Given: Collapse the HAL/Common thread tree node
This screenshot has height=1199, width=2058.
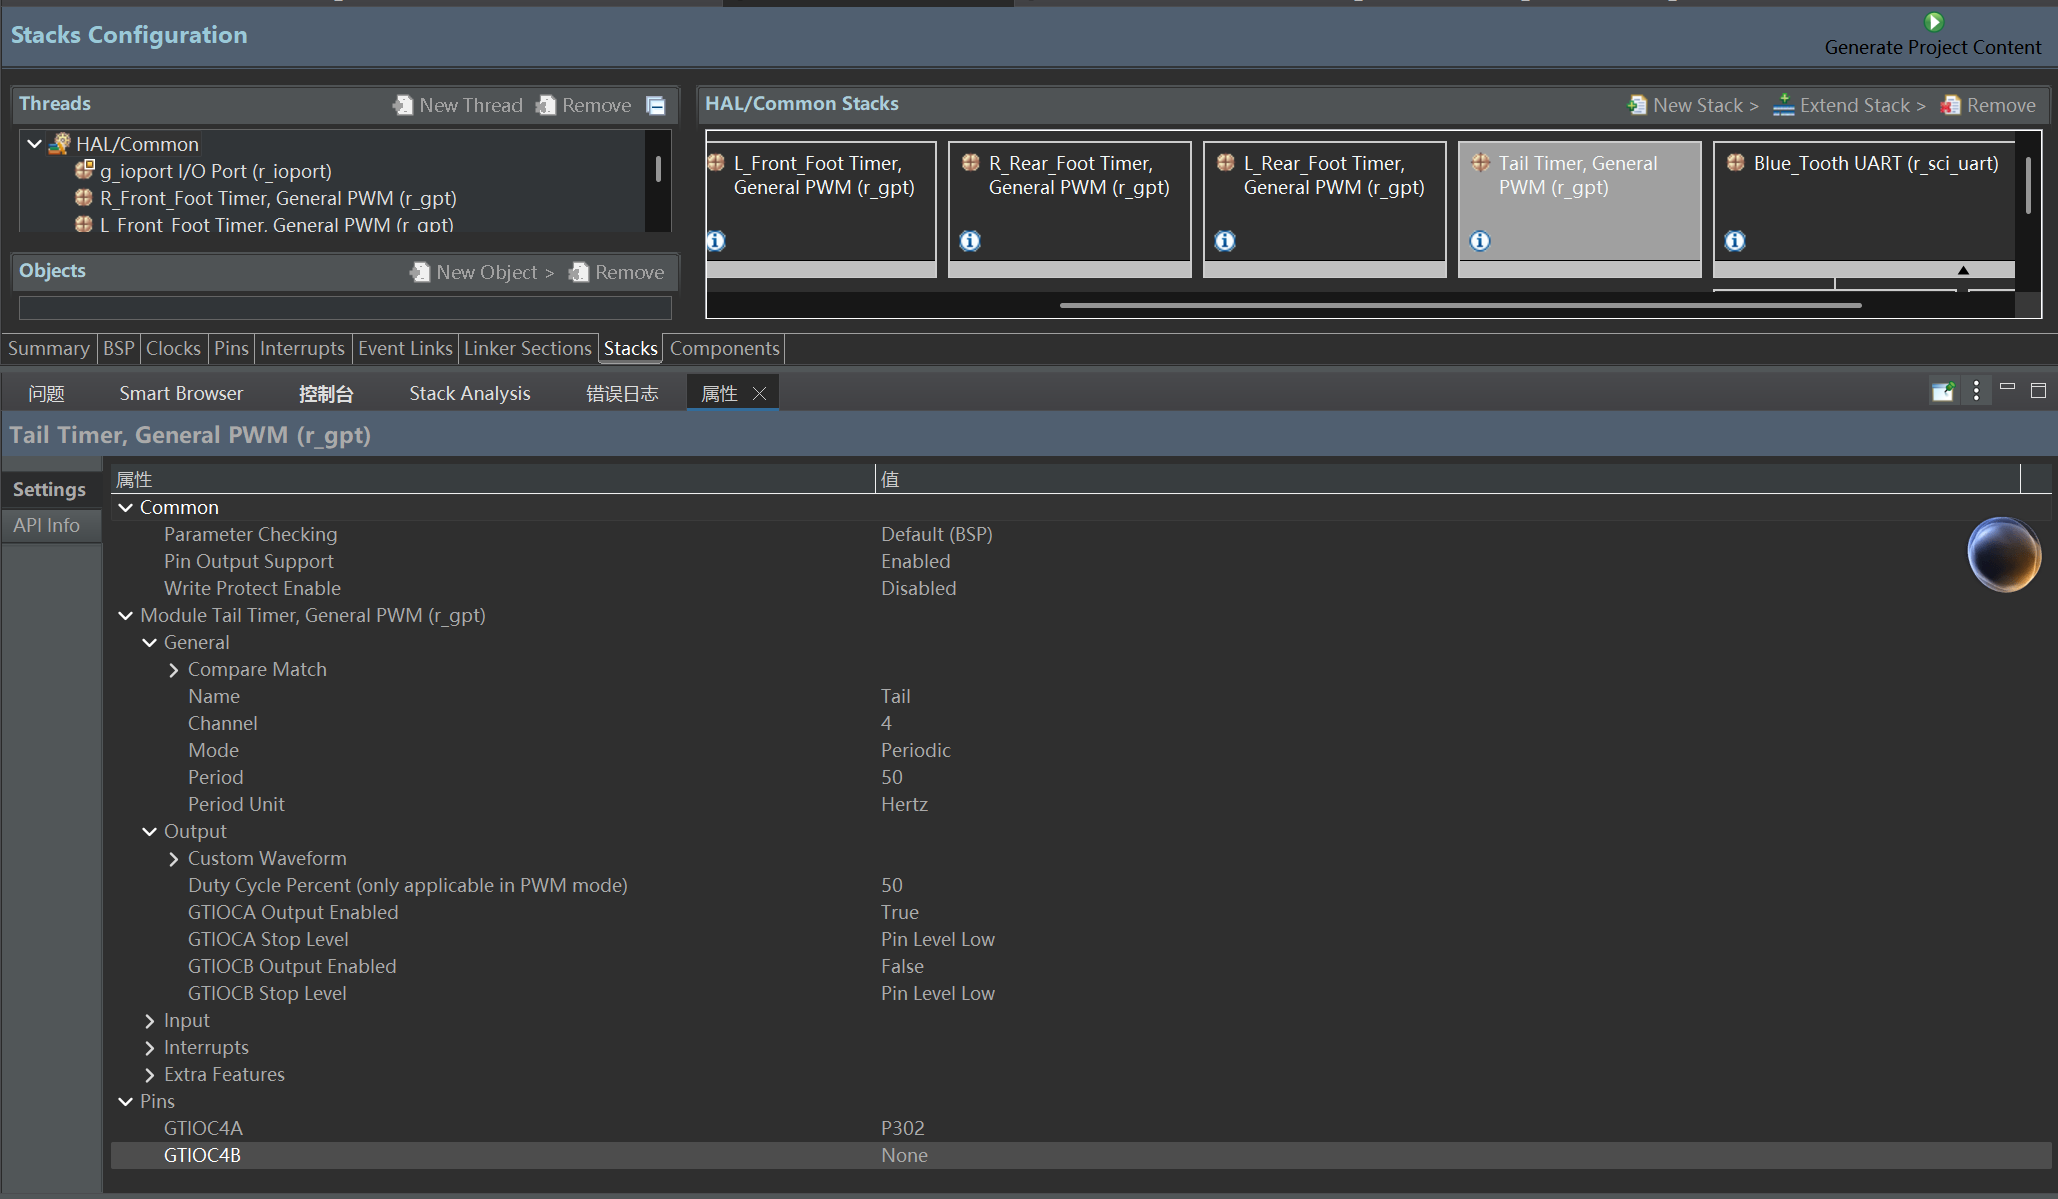Looking at the screenshot, I should (35, 144).
